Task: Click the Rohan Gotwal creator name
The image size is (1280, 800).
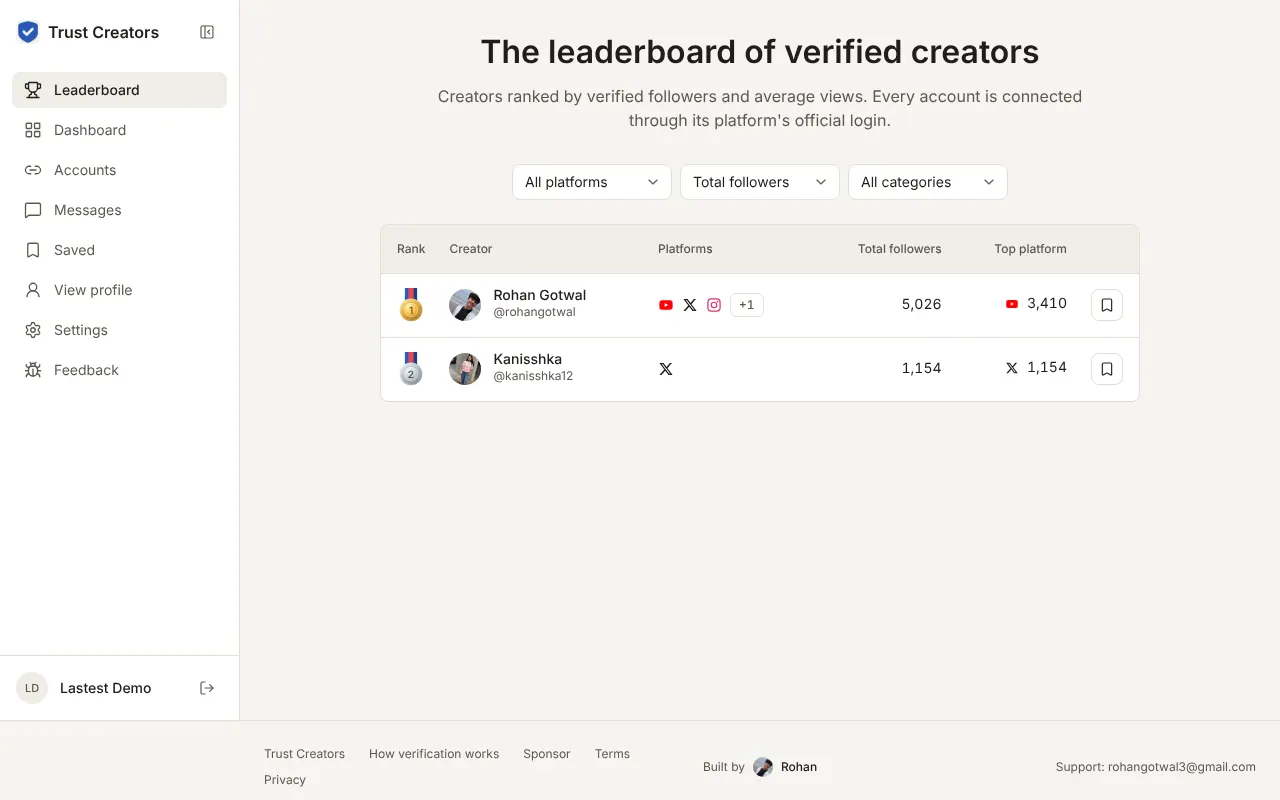Action: coord(540,295)
